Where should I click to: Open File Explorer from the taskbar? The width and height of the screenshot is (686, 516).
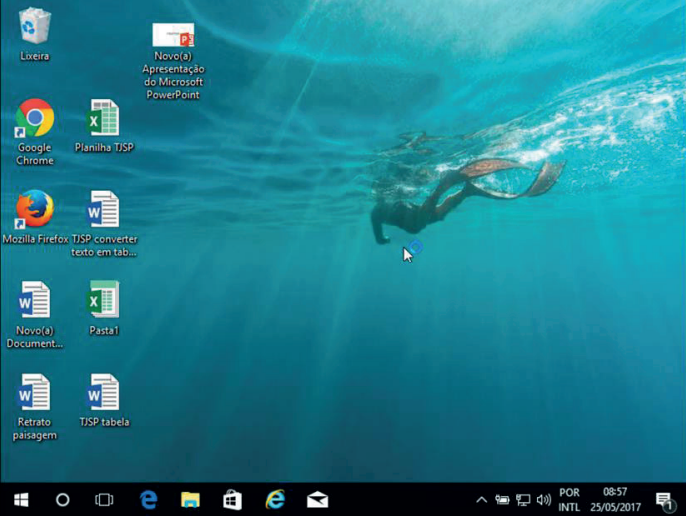click(x=190, y=499)
